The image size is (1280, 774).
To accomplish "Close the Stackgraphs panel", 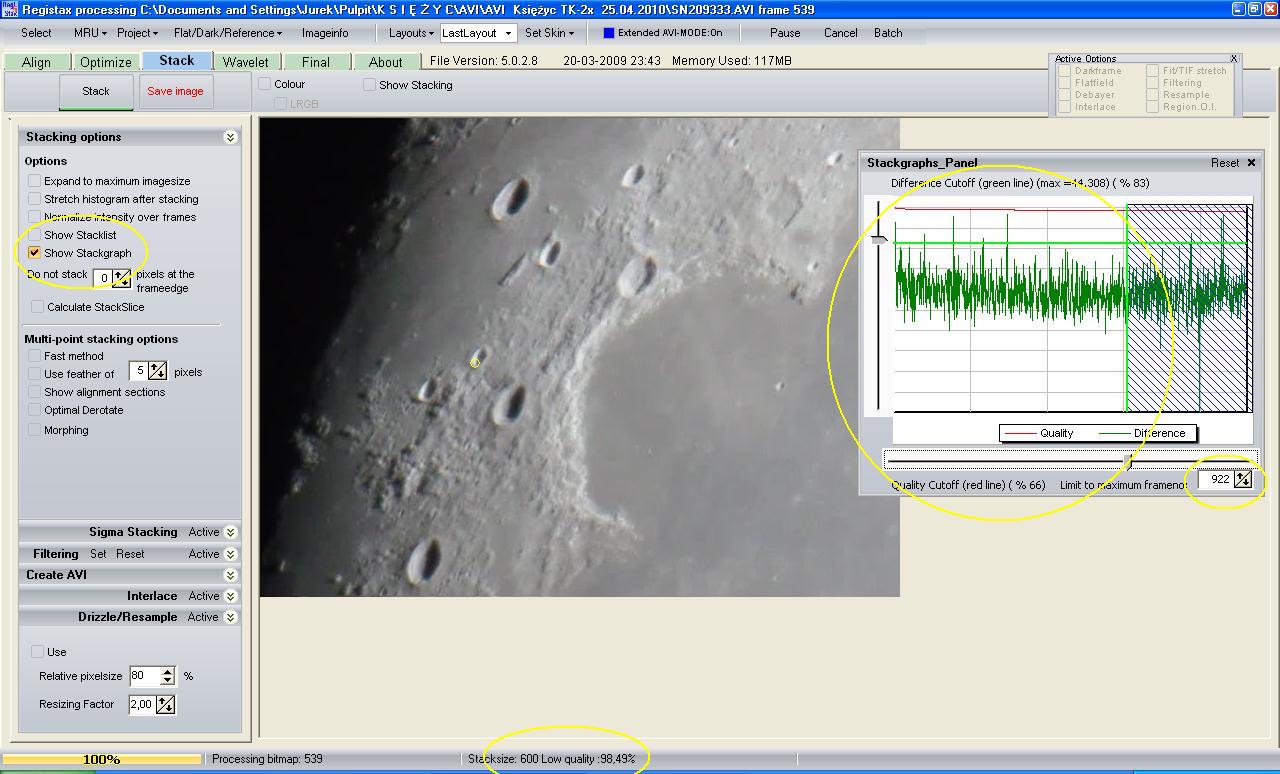I will (1251, 163).
